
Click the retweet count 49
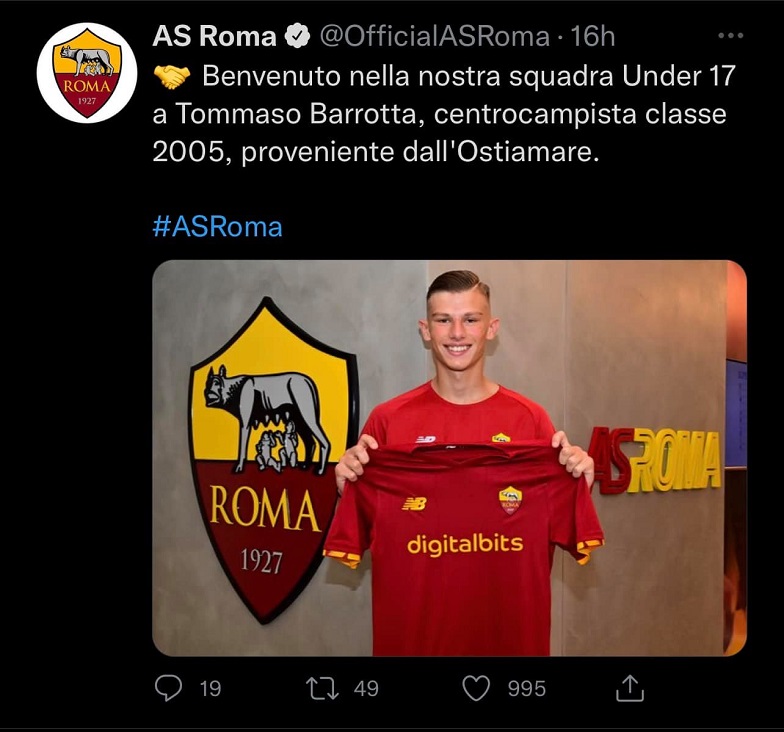(x=366, y=689)
